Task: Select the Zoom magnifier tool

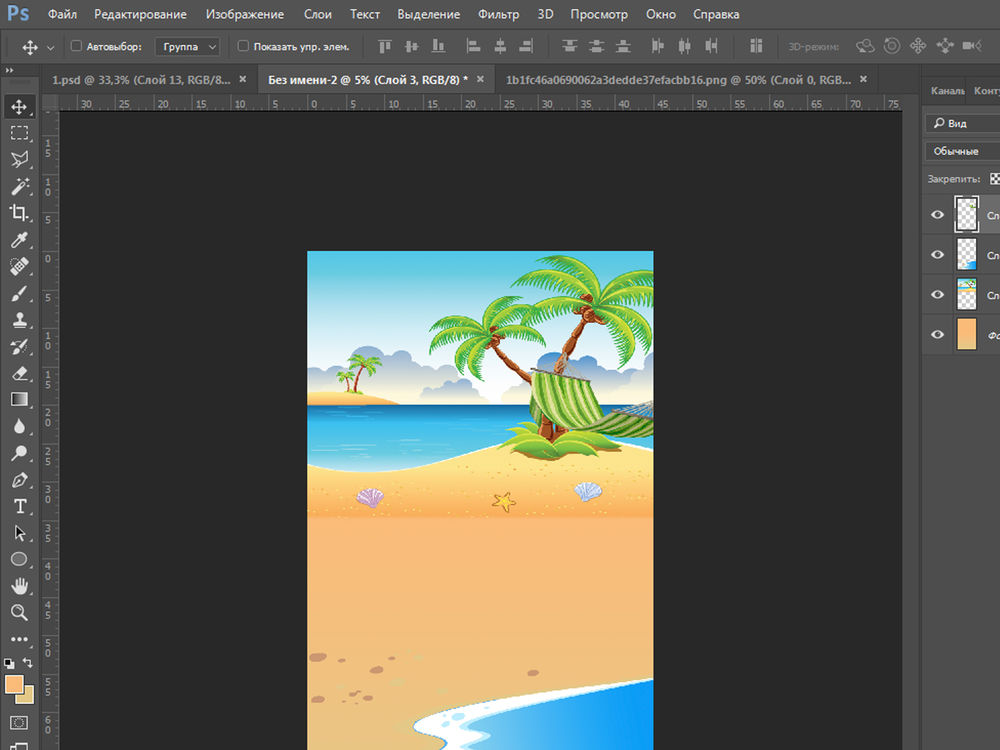Action: [x=19, y=612]
